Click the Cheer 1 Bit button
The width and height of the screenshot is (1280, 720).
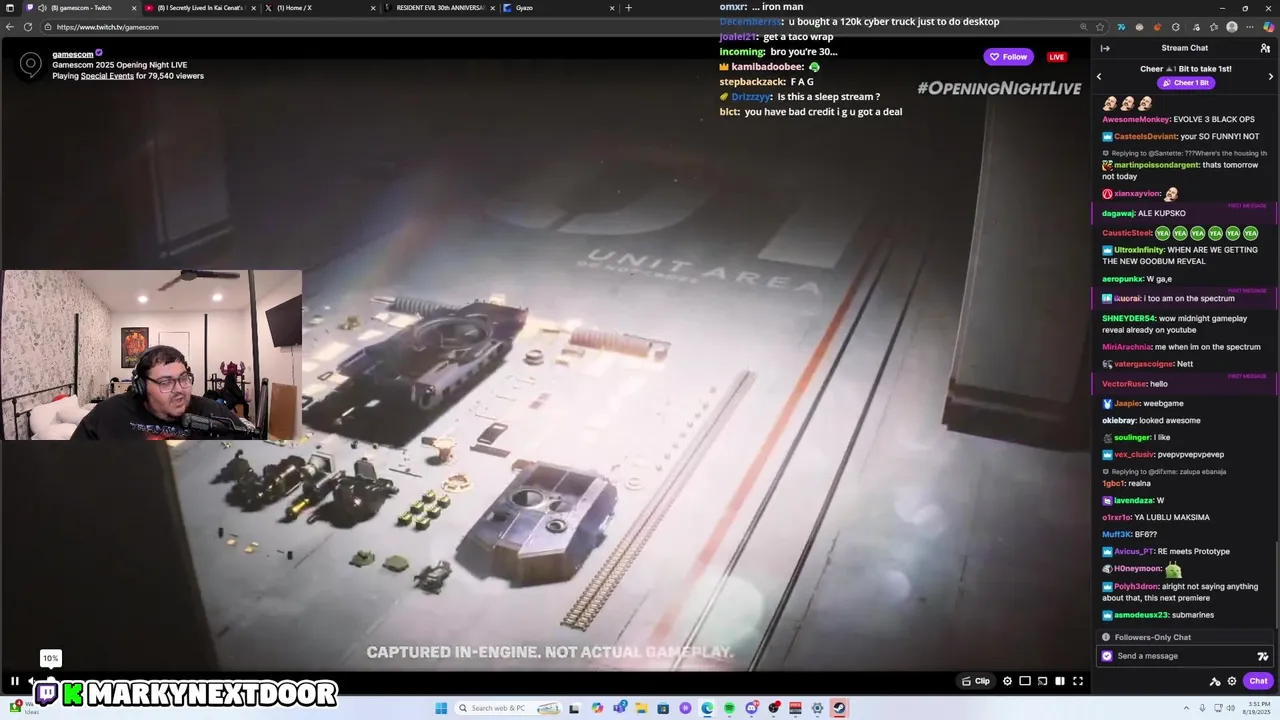pos(1185,83)
